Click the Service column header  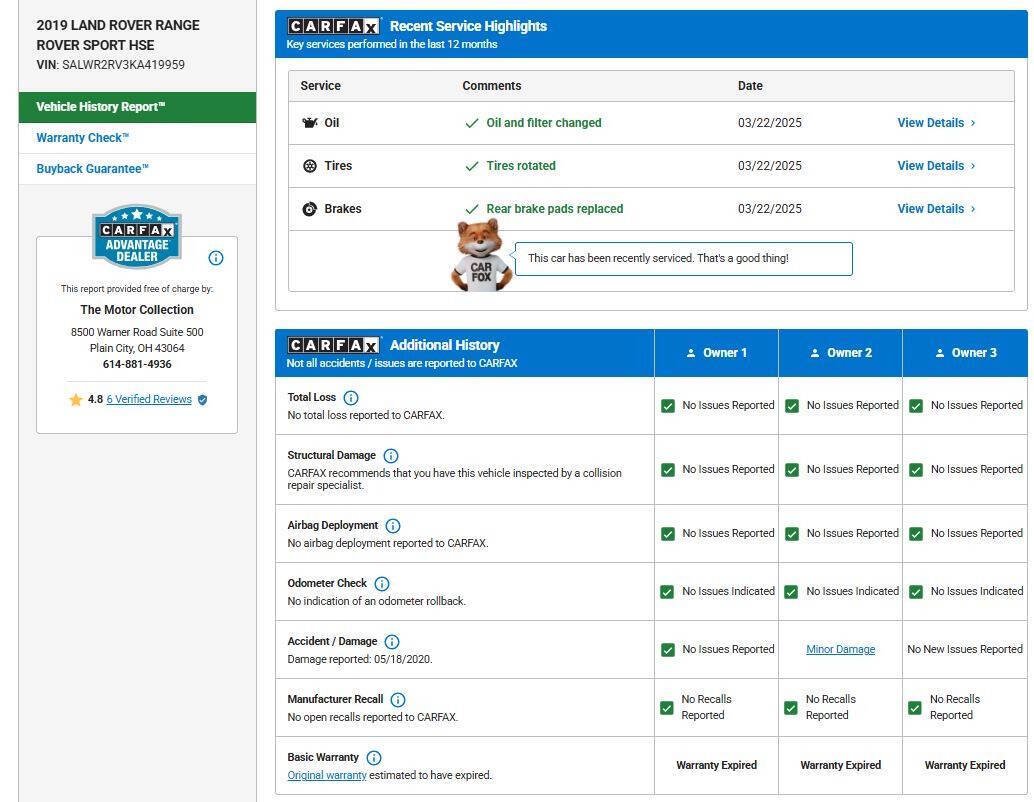pos(320,86)
